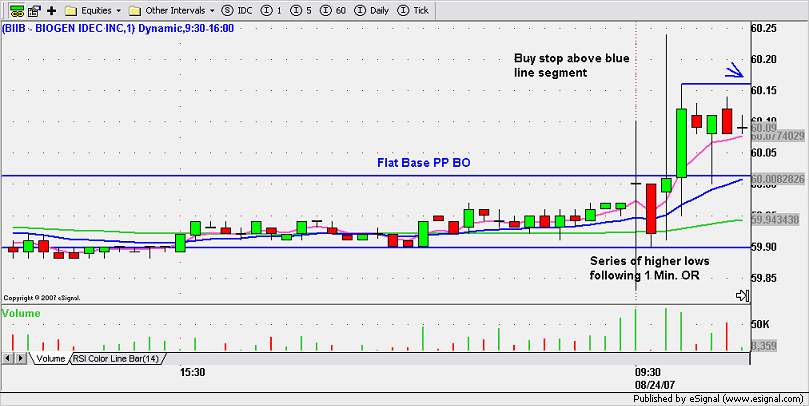Switch to the Daily interval
The height and width of the screenshot is (406, 809).
click(x=372, y=10)
